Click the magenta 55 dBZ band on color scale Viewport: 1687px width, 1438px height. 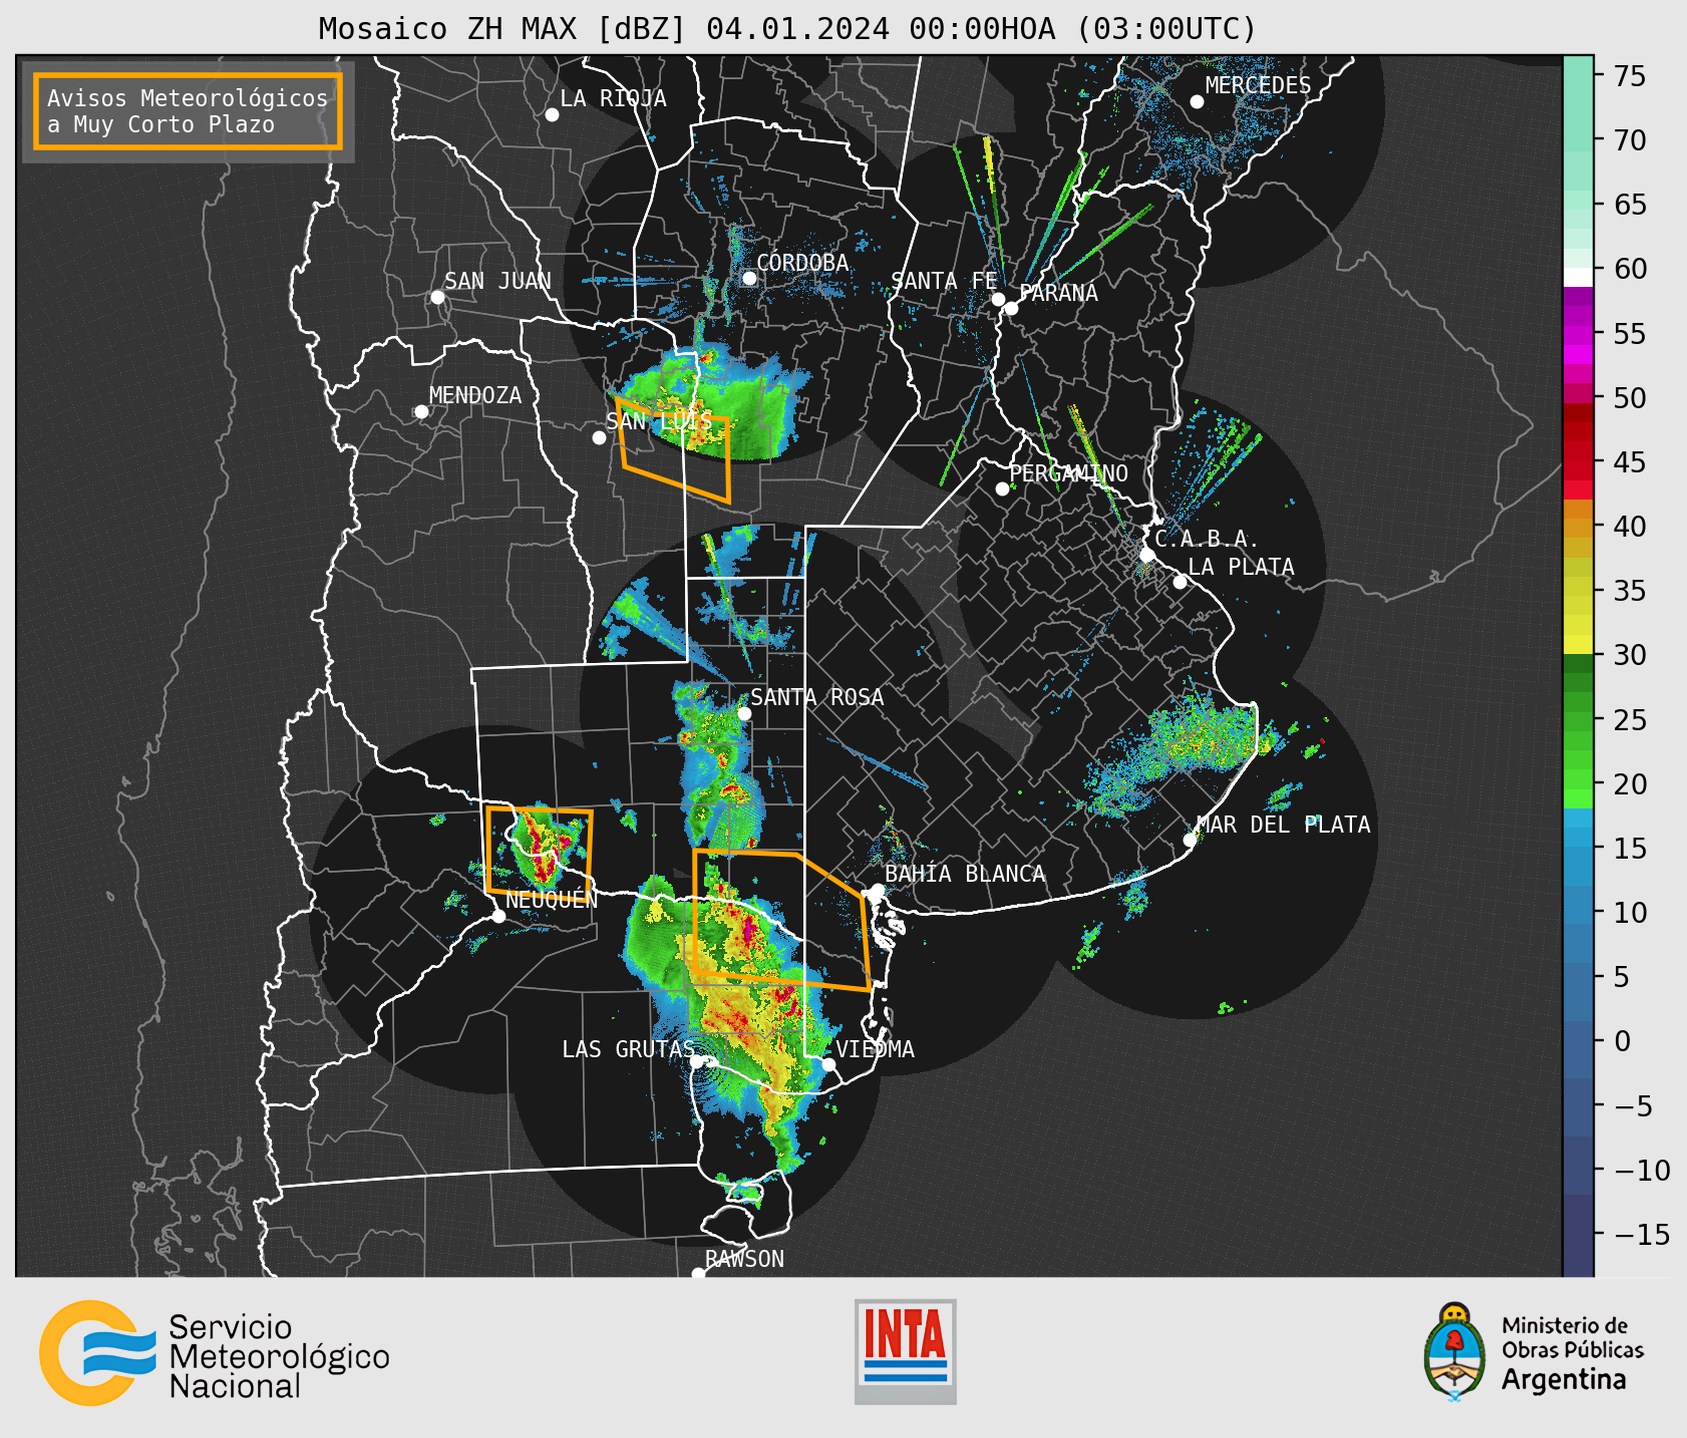coord(1578,333)
